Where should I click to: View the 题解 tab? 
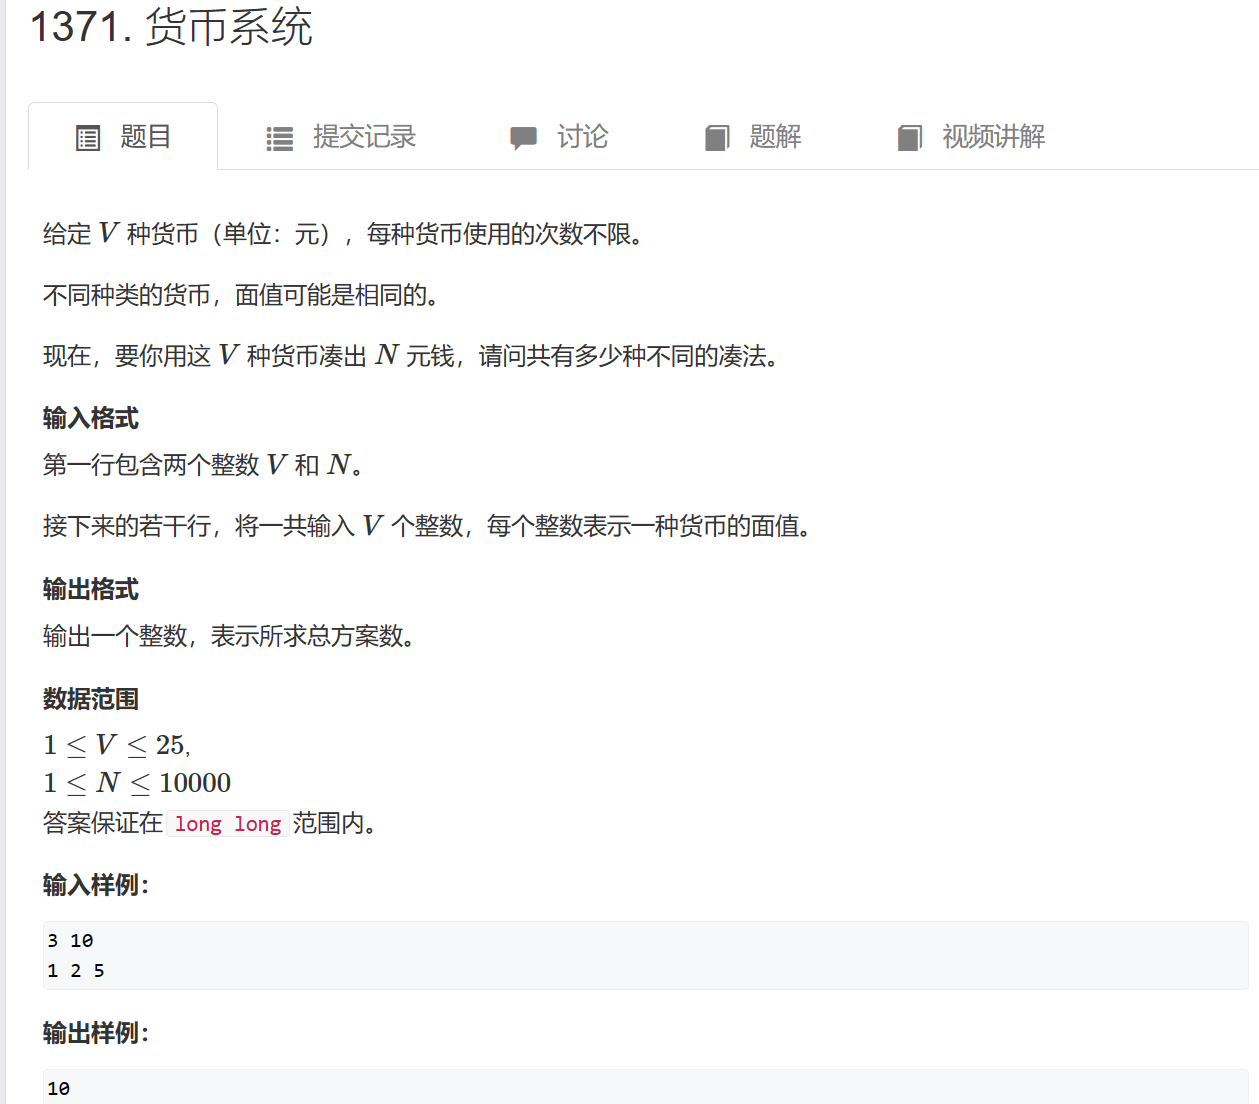point(775,137)
